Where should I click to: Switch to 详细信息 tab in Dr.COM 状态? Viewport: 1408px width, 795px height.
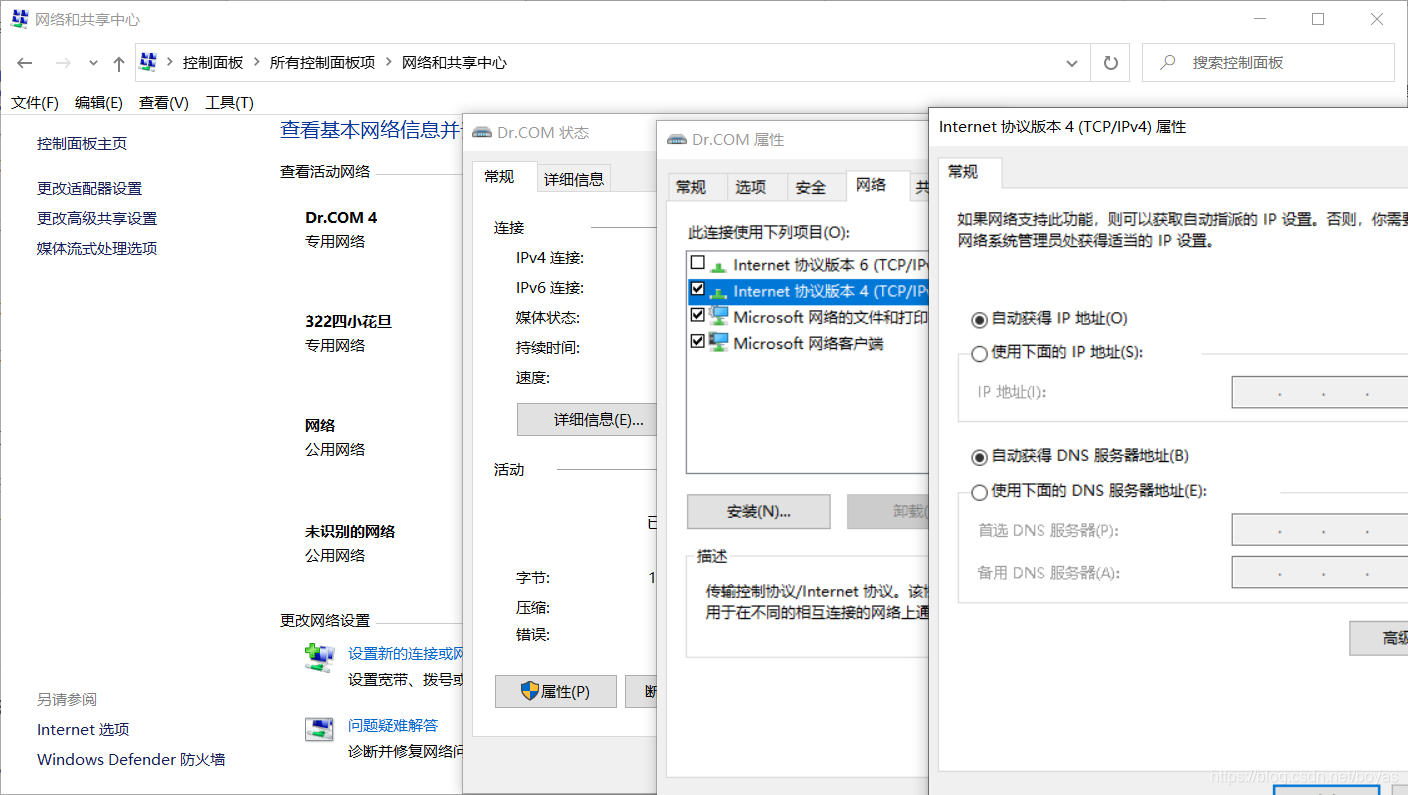click(x=574, y=179)
